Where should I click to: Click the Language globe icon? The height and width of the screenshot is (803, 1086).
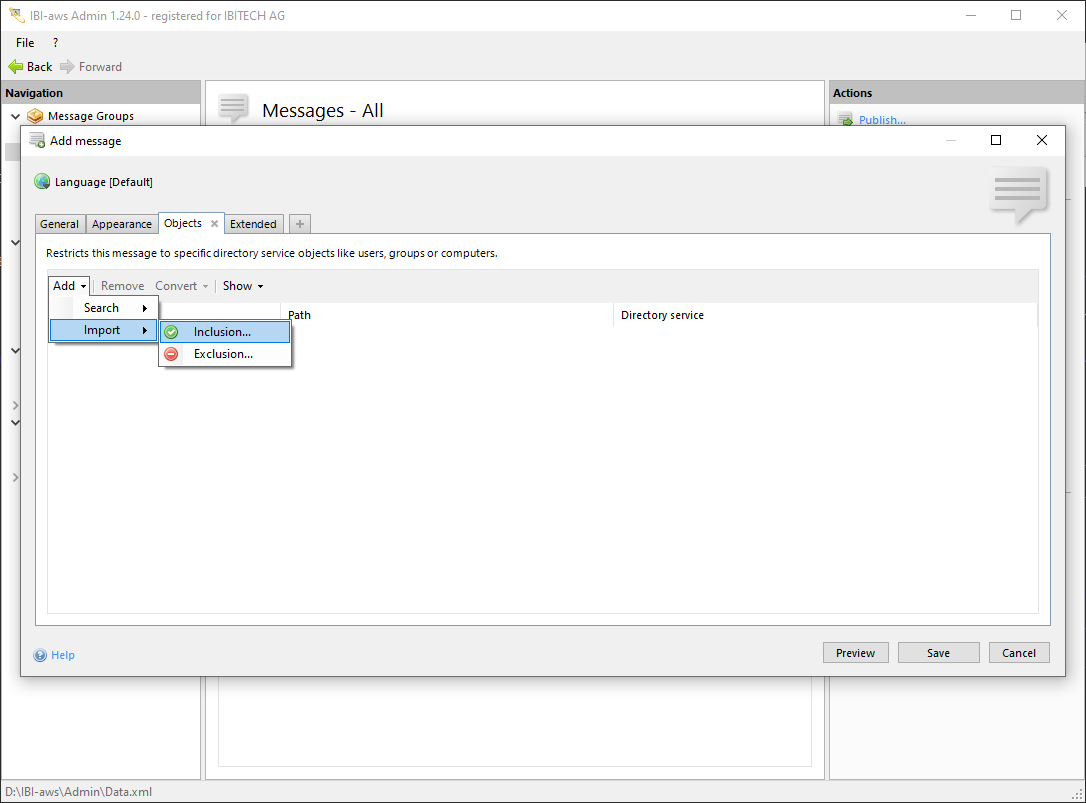click(42, 182)
